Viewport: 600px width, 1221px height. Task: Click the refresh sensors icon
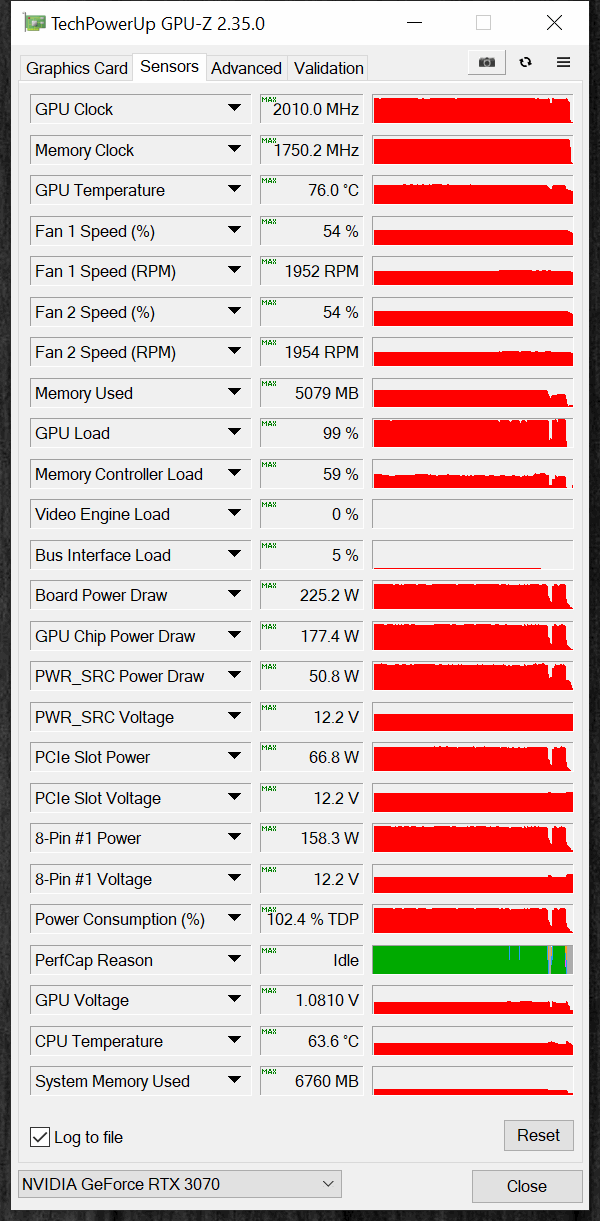pos(526,62)
